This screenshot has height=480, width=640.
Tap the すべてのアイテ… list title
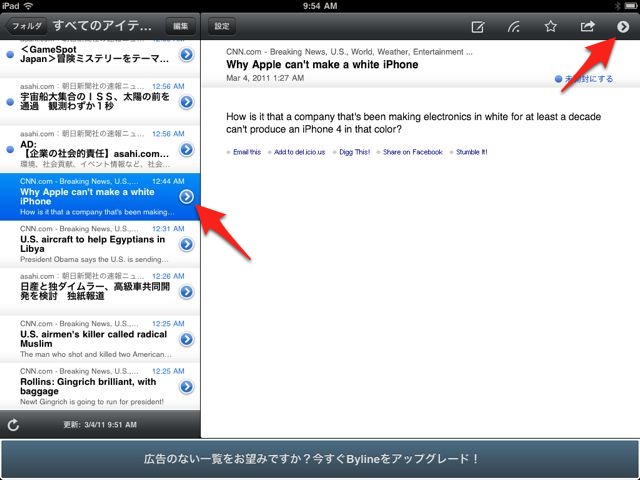[x=102, y=26]
